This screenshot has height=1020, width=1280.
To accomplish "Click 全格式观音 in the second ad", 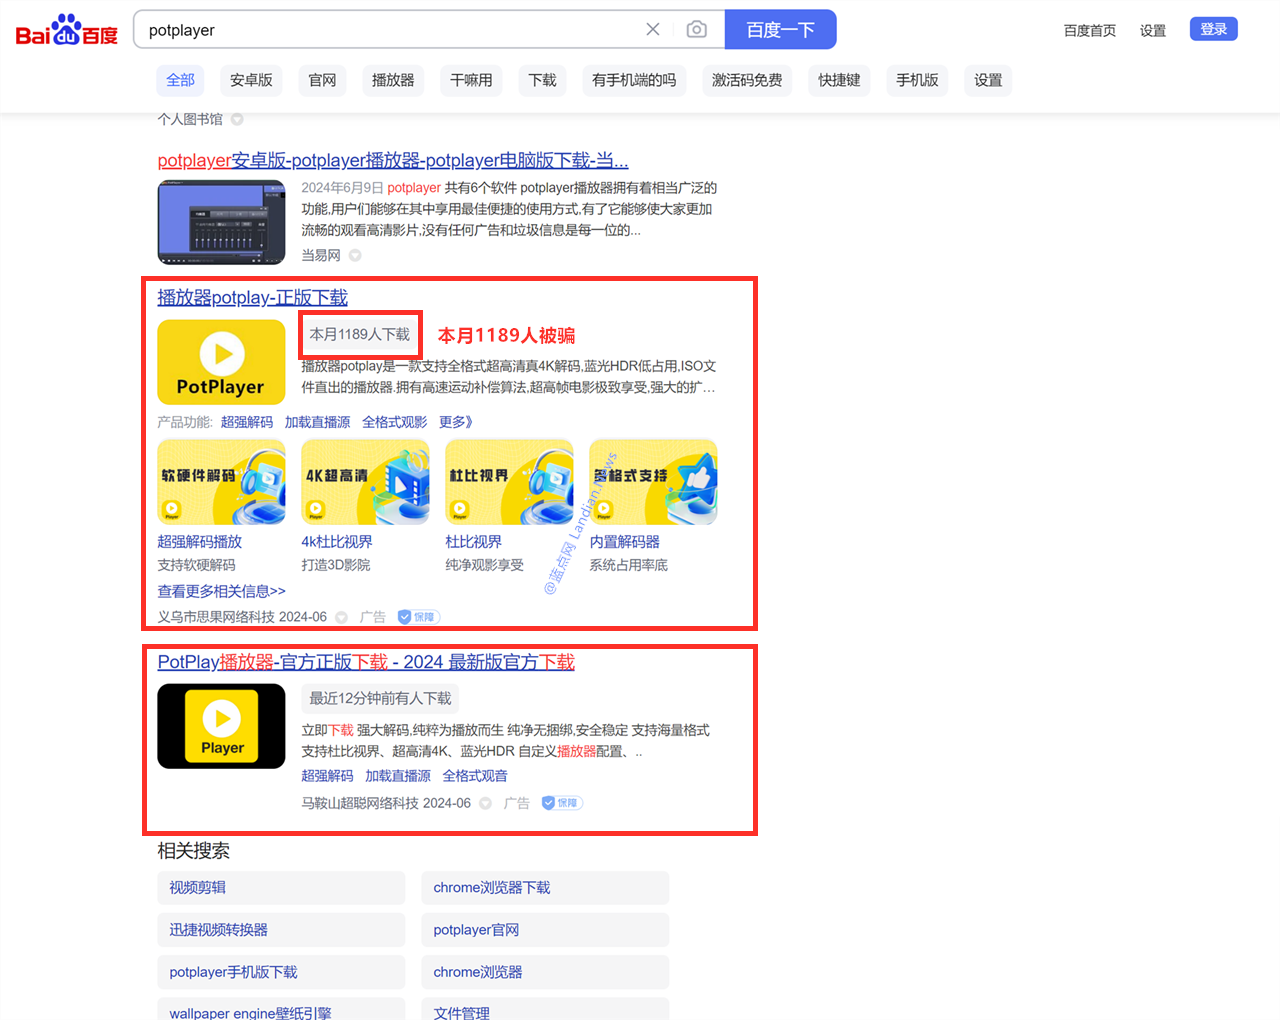I will click(x=475, y=776).
